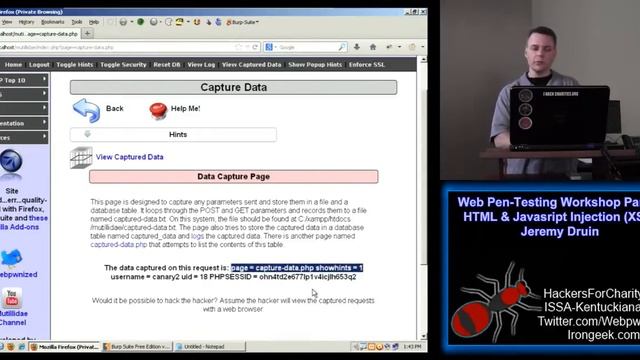Open the History menu
640x360 pixels.
tap(26, 22)
